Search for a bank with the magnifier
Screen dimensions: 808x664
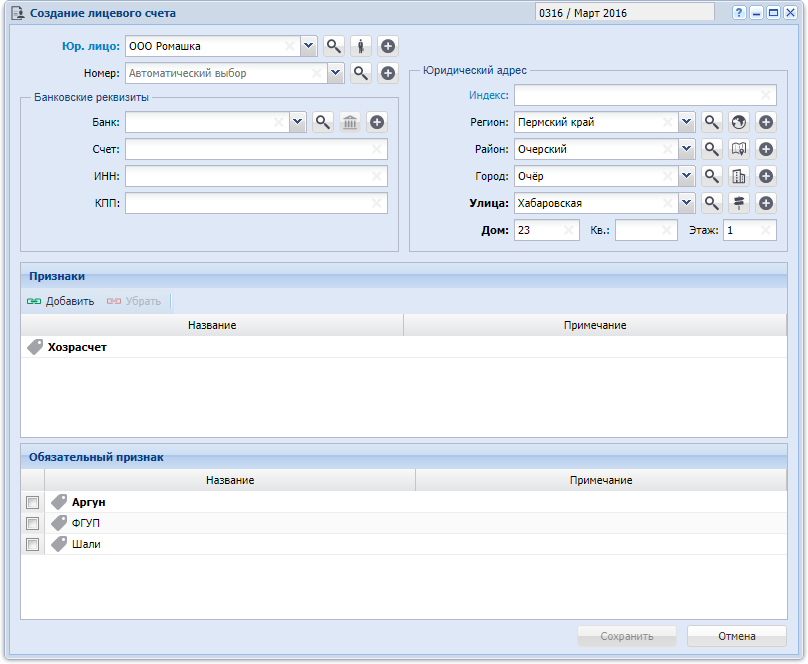pyautogui.click(x=323, y=122)
